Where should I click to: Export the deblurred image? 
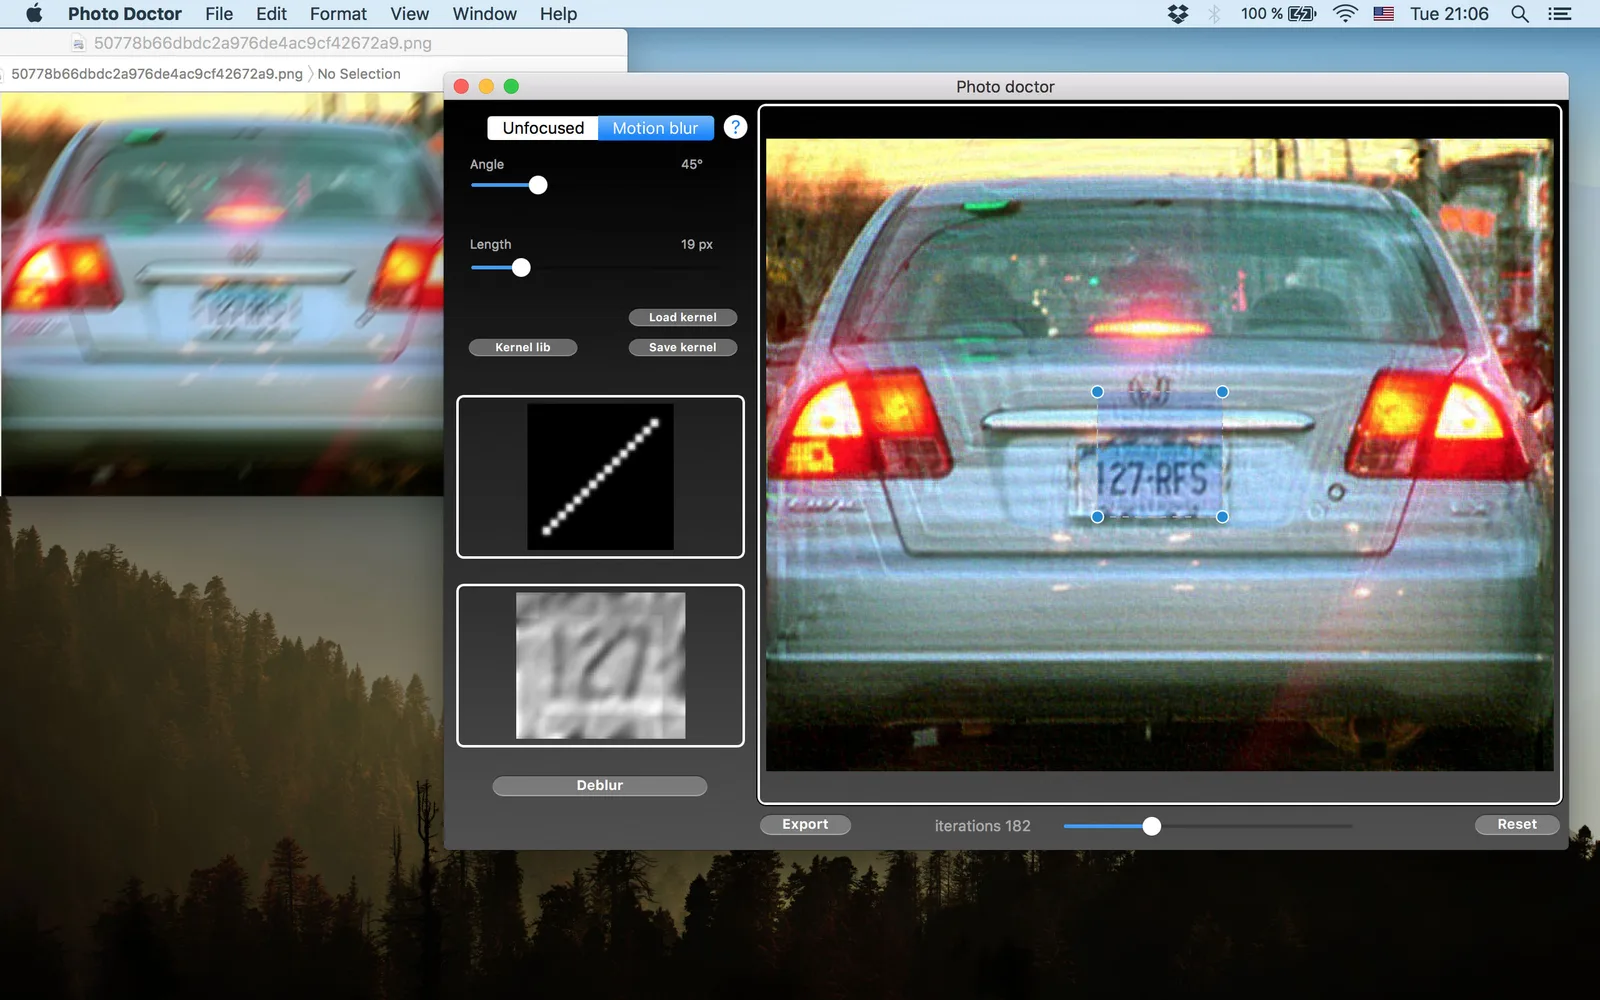click(x=805, y=824)
